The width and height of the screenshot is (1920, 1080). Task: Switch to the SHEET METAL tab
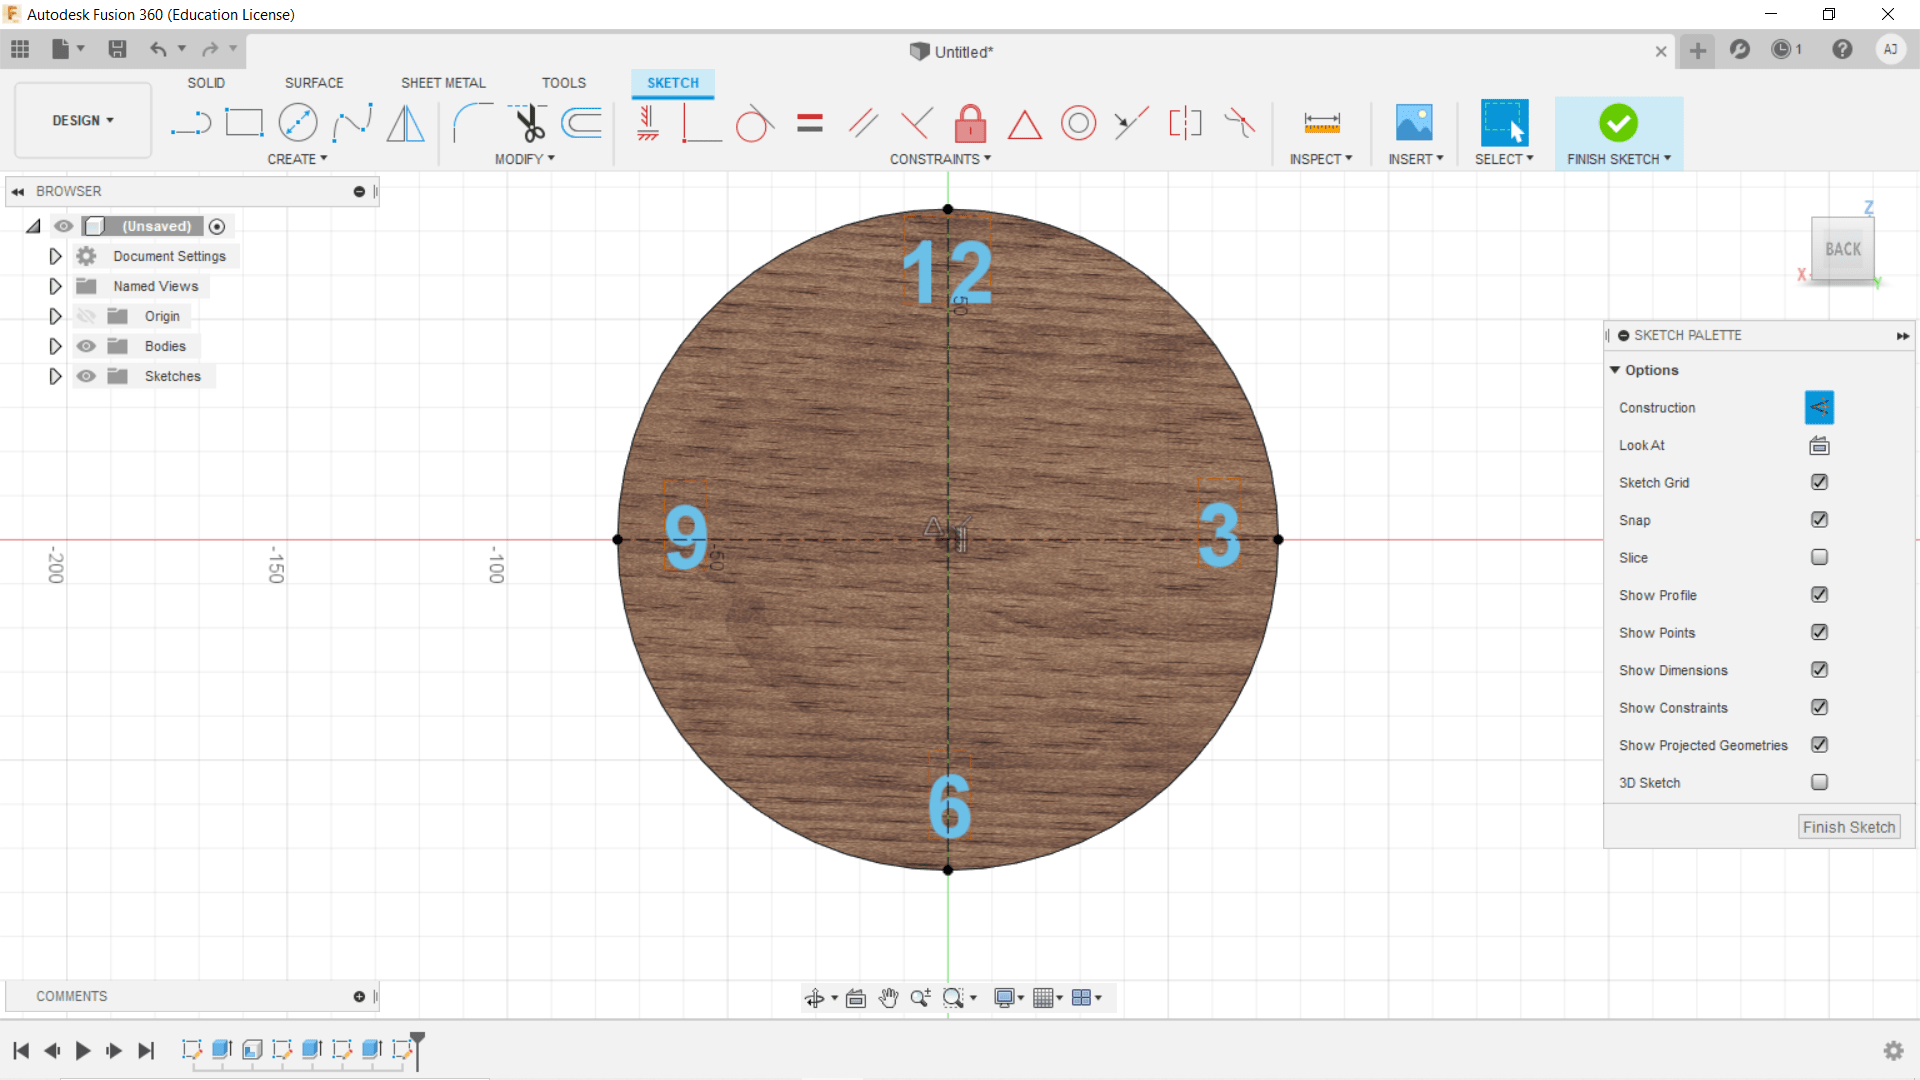pyautogui.click(x=443, y=83)
